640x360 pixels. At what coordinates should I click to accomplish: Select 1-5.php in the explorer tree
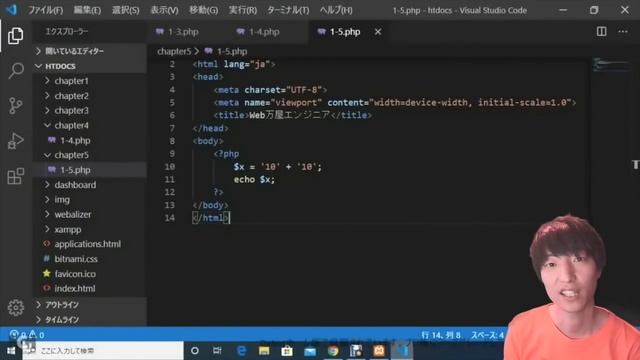coord(90,170)
